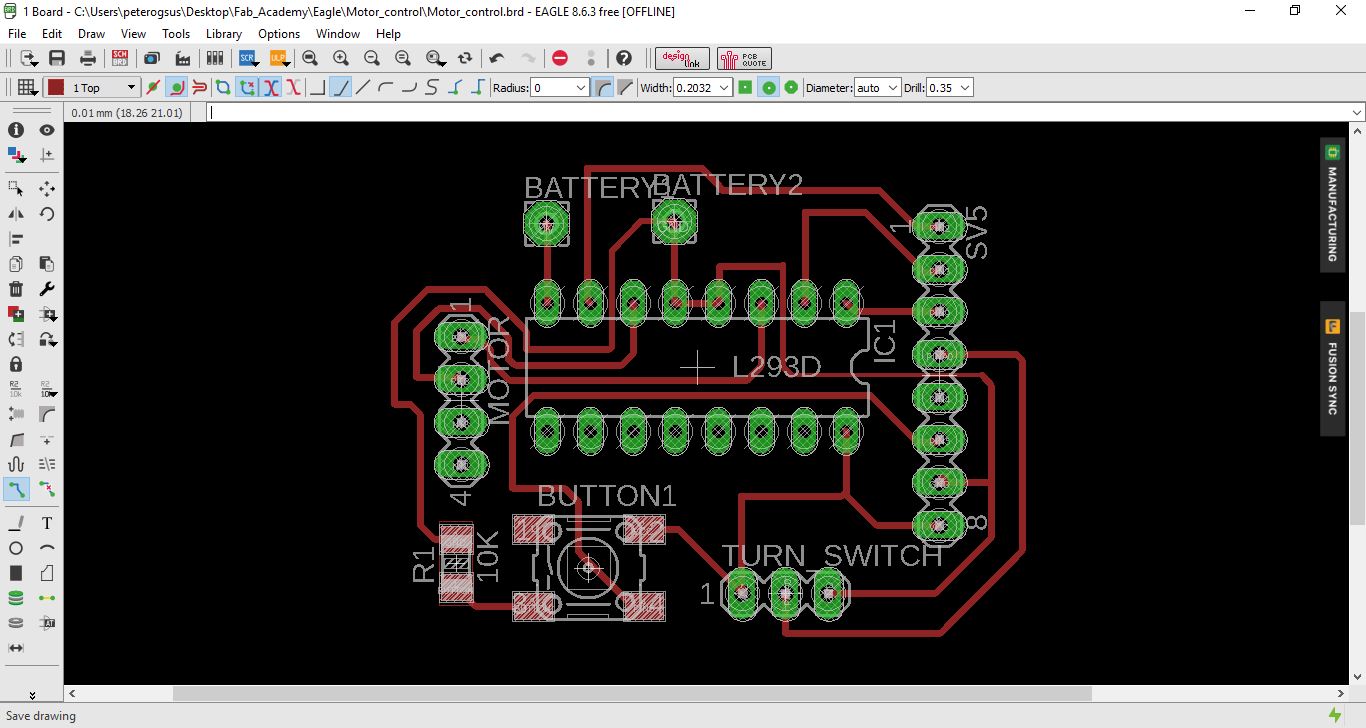Choose the square via shape

[745, 87]
